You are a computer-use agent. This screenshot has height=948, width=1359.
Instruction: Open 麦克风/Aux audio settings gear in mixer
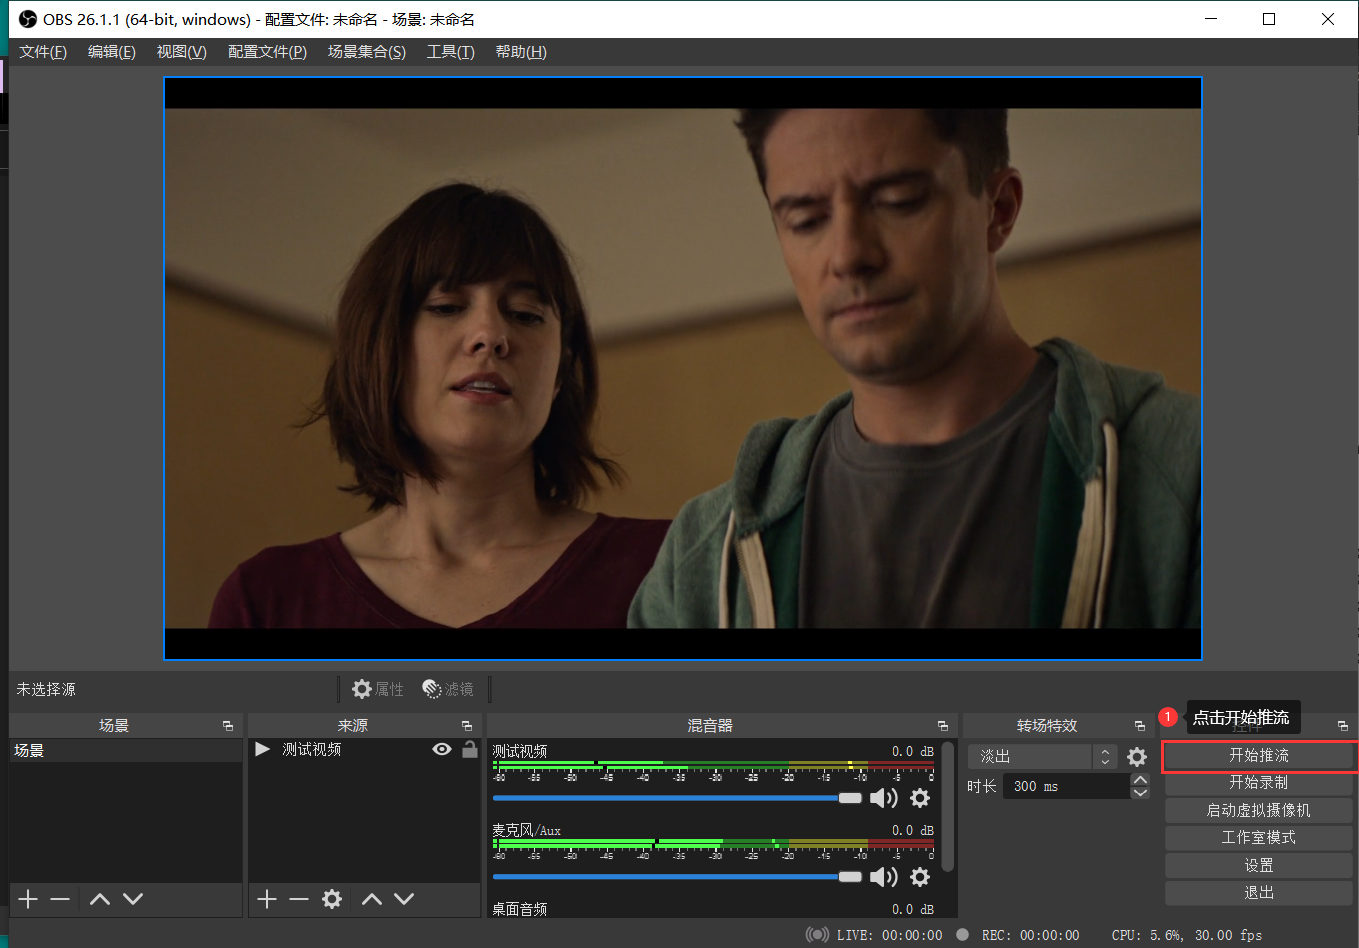click(920, 877)
